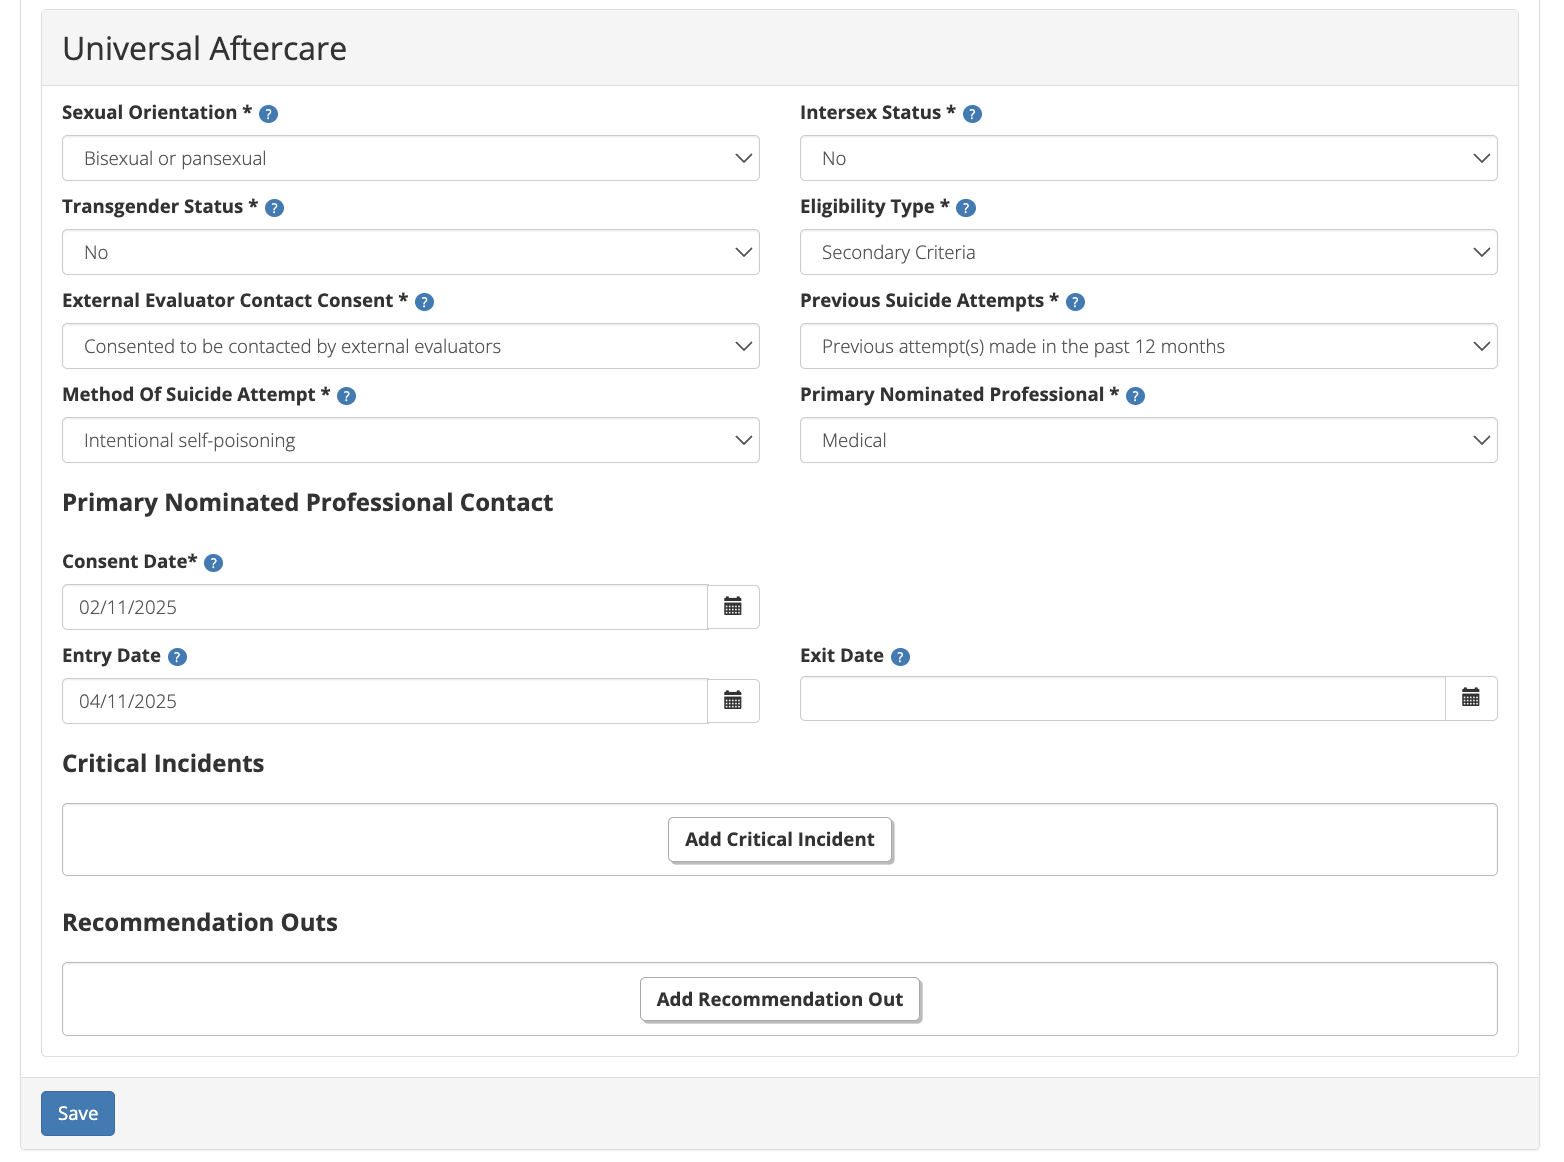
Task: Open calendar picker for Exit Date
Action: (x=1471, y=698)
